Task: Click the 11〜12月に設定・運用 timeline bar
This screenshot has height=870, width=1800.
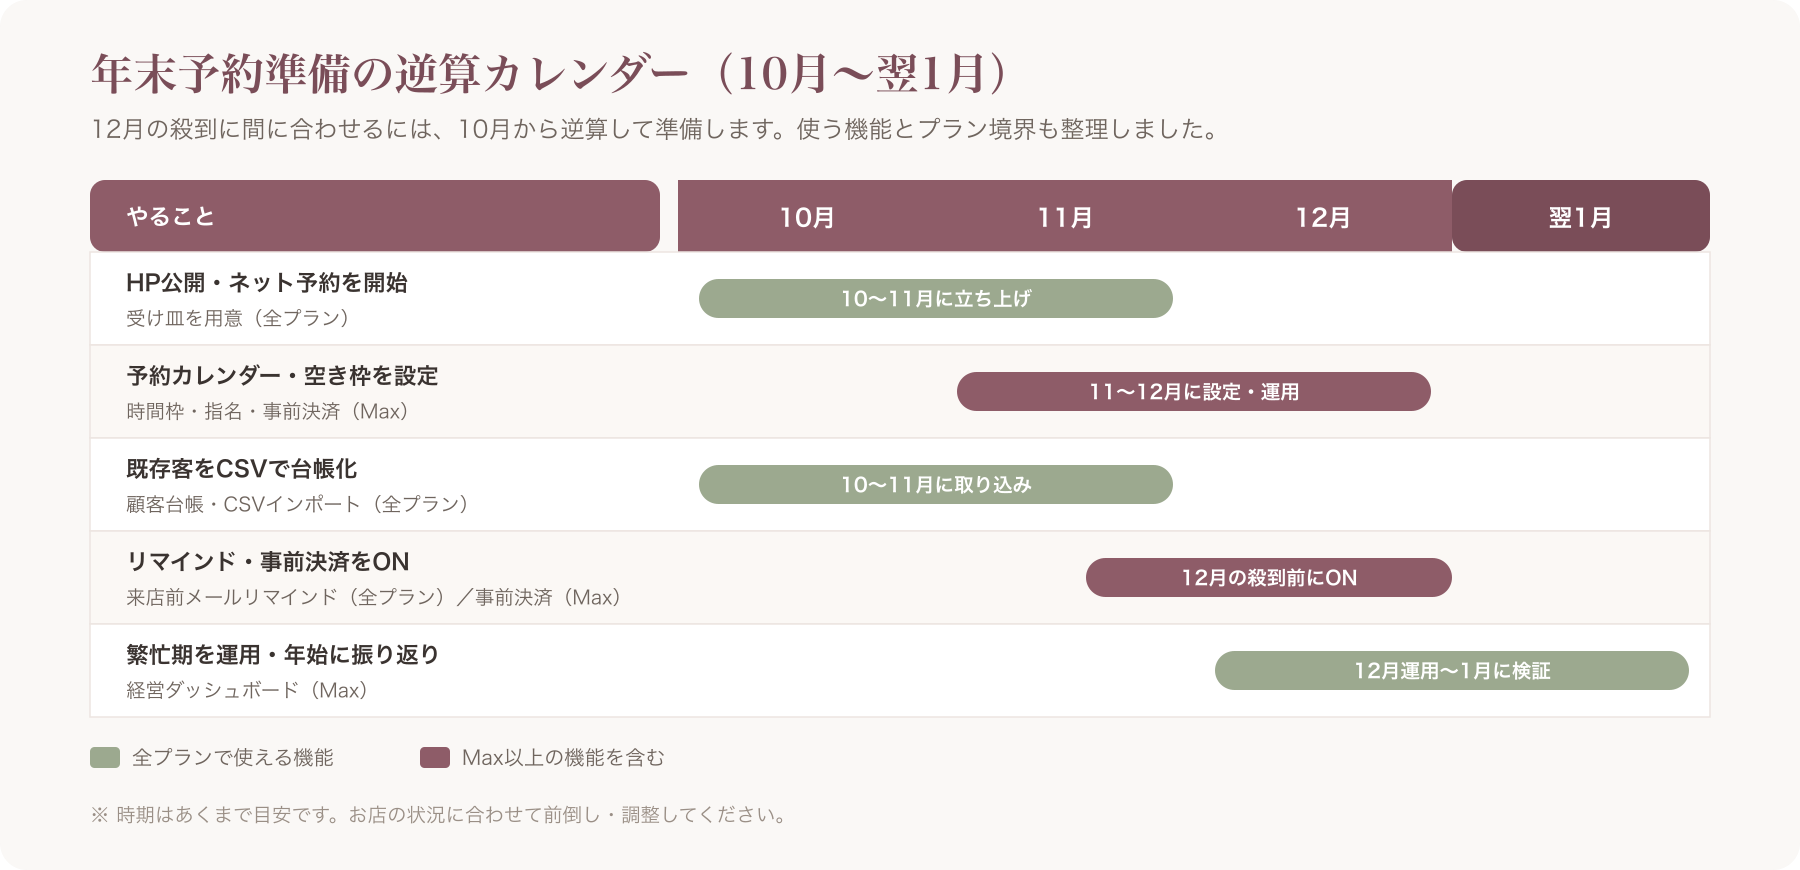Action: pos(1194,391)
